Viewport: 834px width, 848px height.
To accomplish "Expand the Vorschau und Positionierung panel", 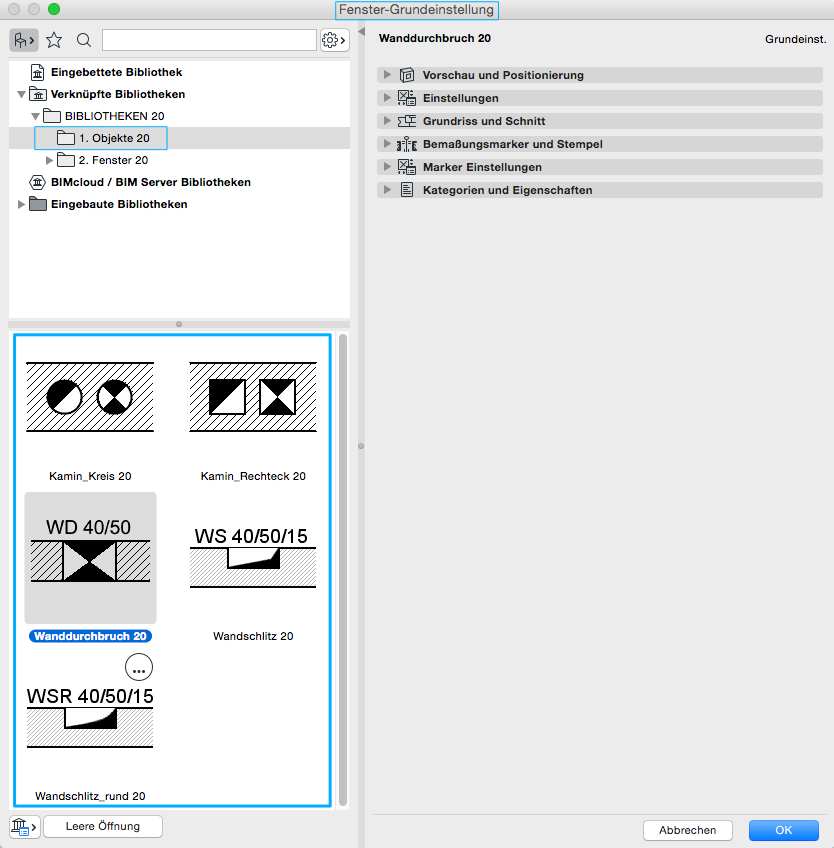I will (x=387, y=75).
